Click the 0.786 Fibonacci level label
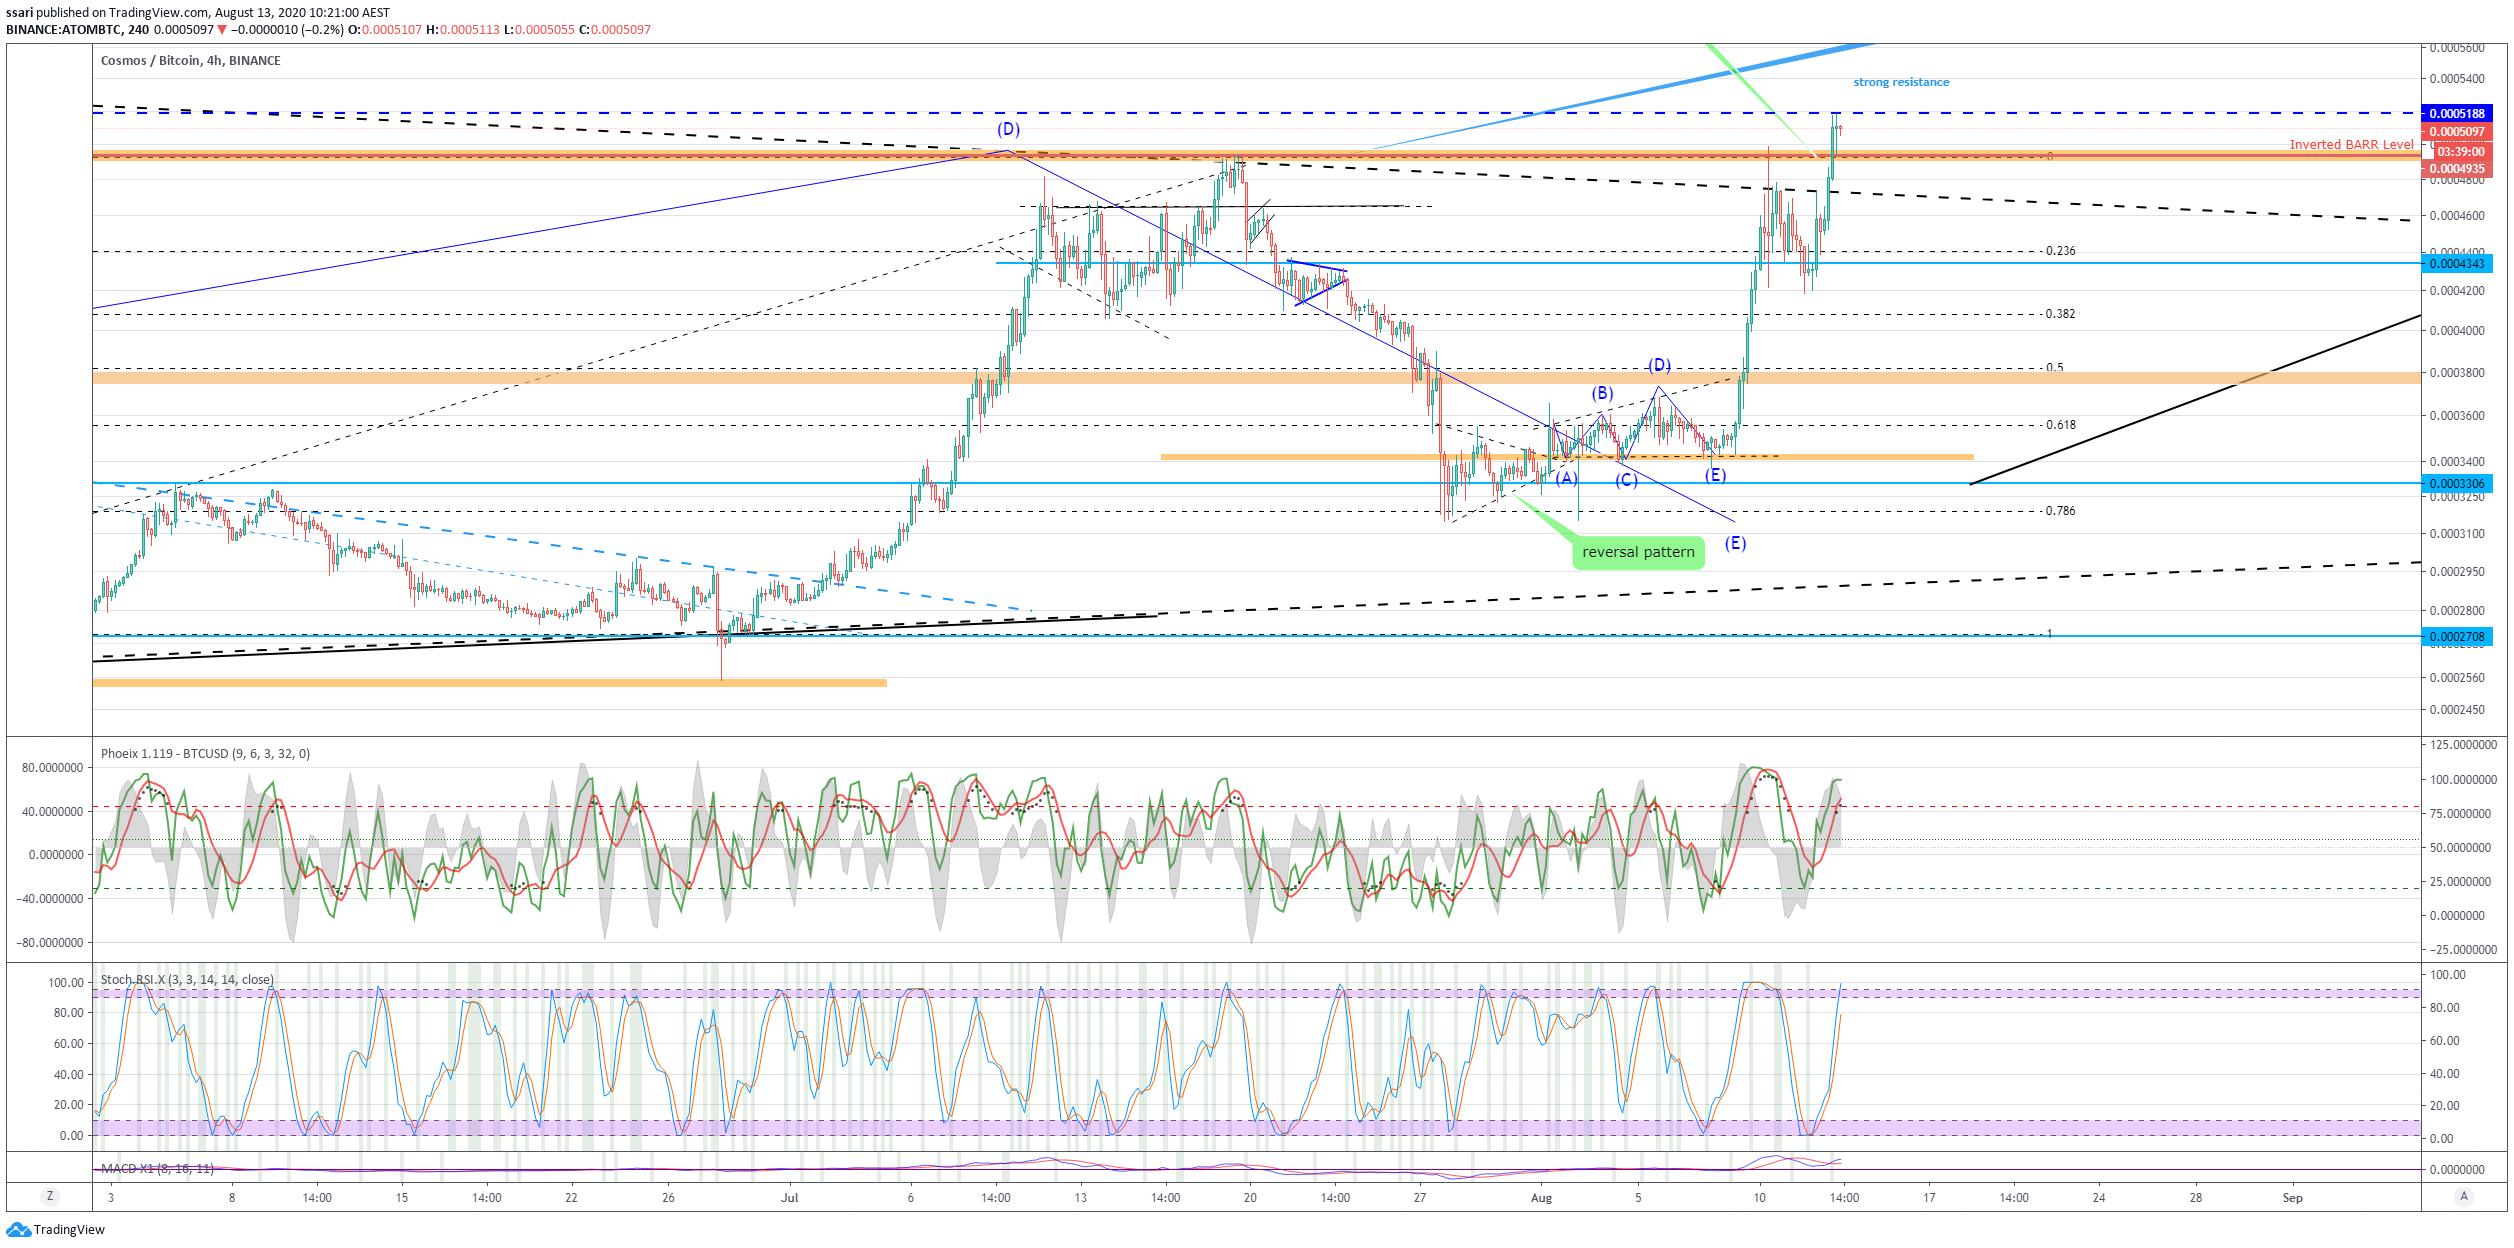This screenshot has height=1248, width=2514. (2060, 511)
